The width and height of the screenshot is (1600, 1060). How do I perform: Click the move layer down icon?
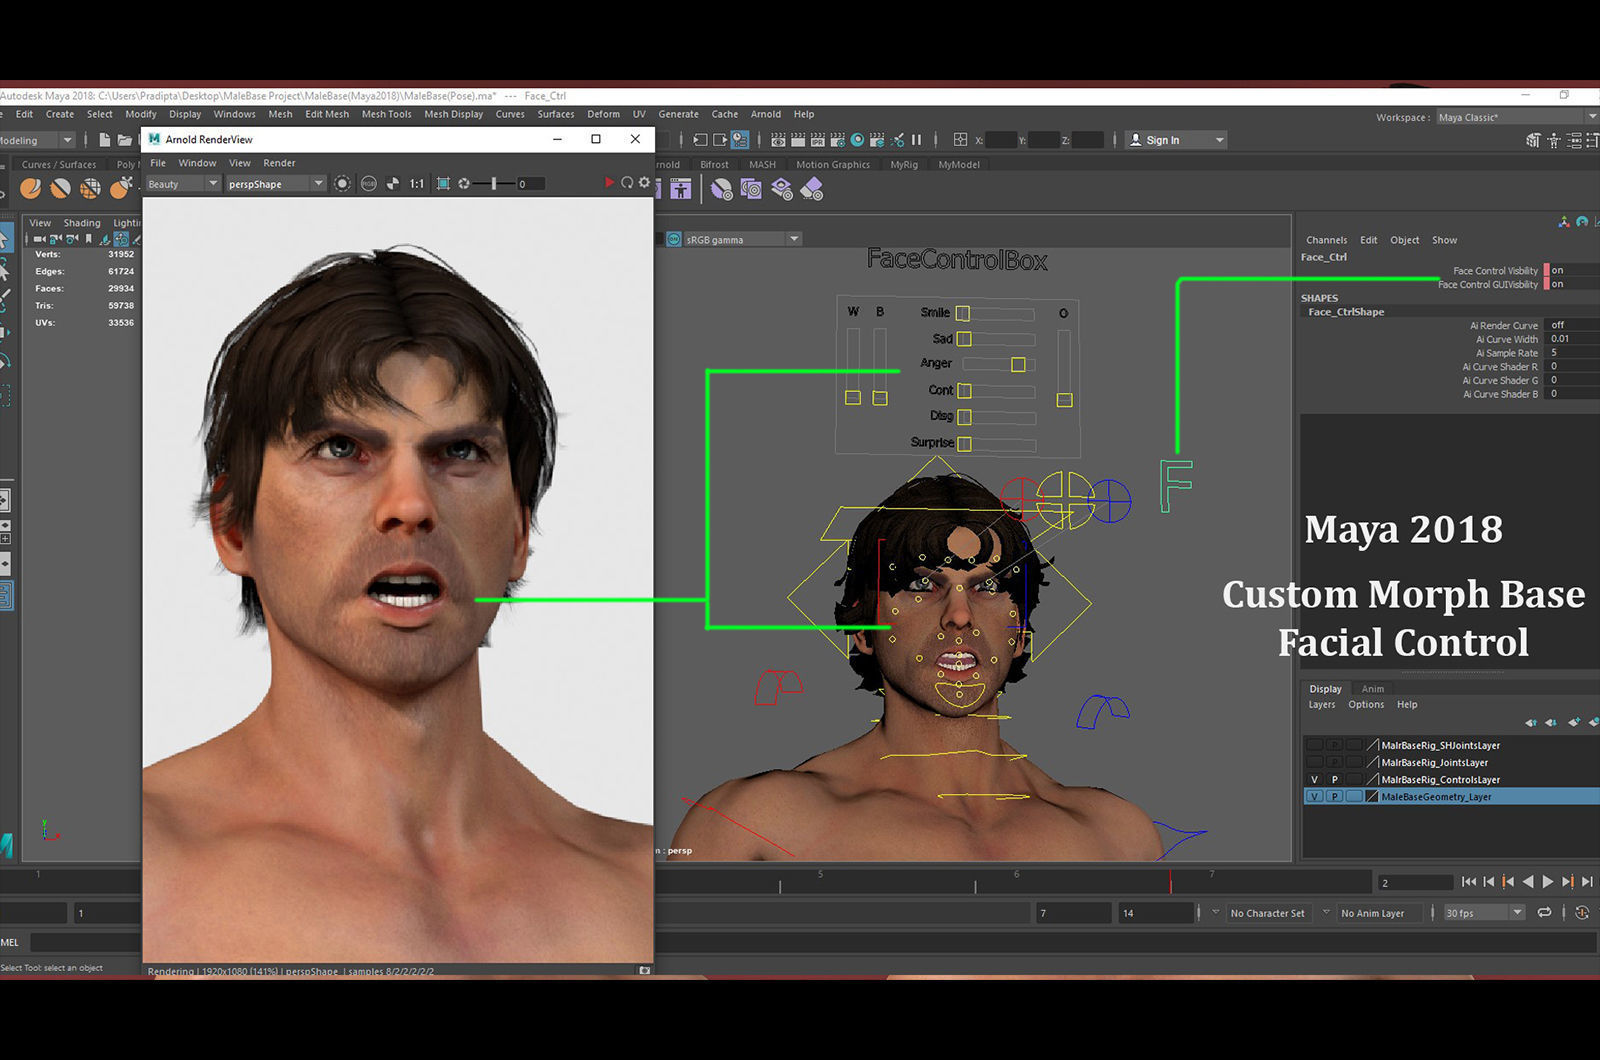1551,722
